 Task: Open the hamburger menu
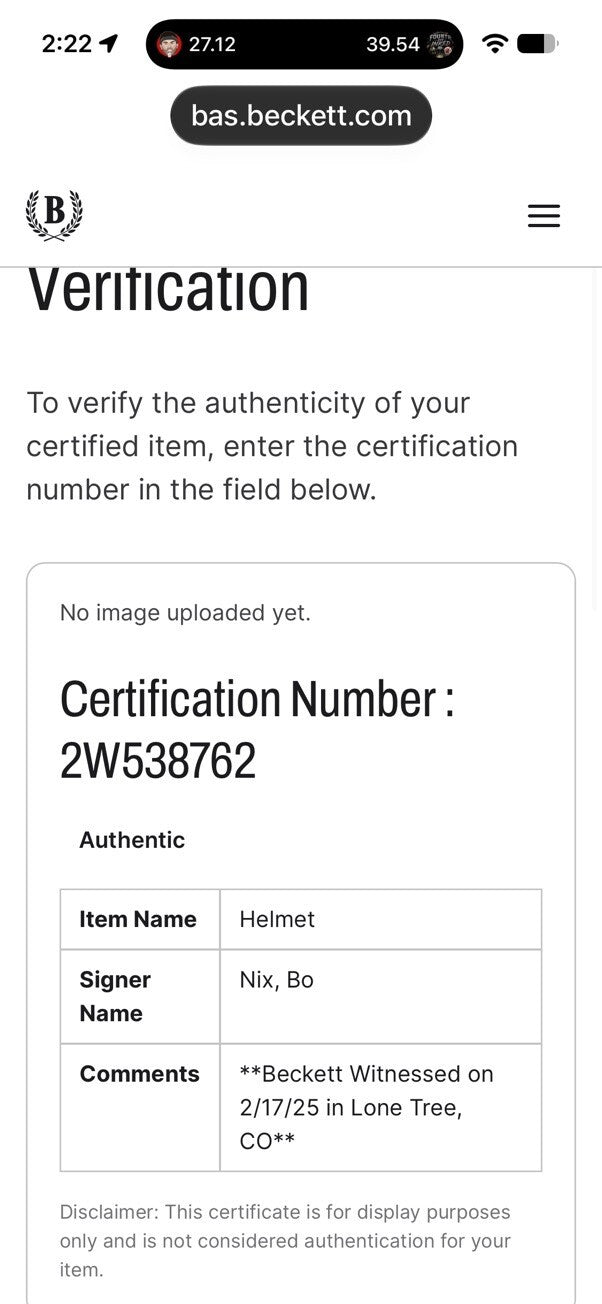pyautogui.click(x=543, y=216)
